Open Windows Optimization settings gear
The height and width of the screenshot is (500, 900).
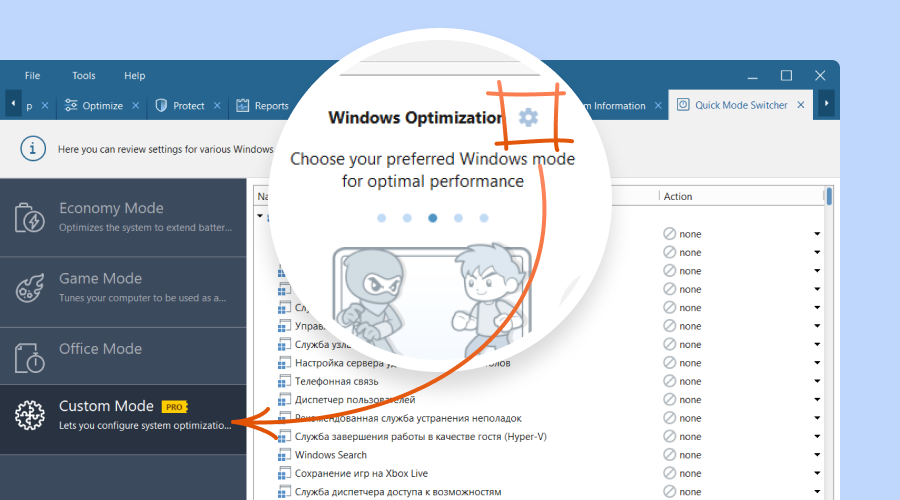(528, 117)
